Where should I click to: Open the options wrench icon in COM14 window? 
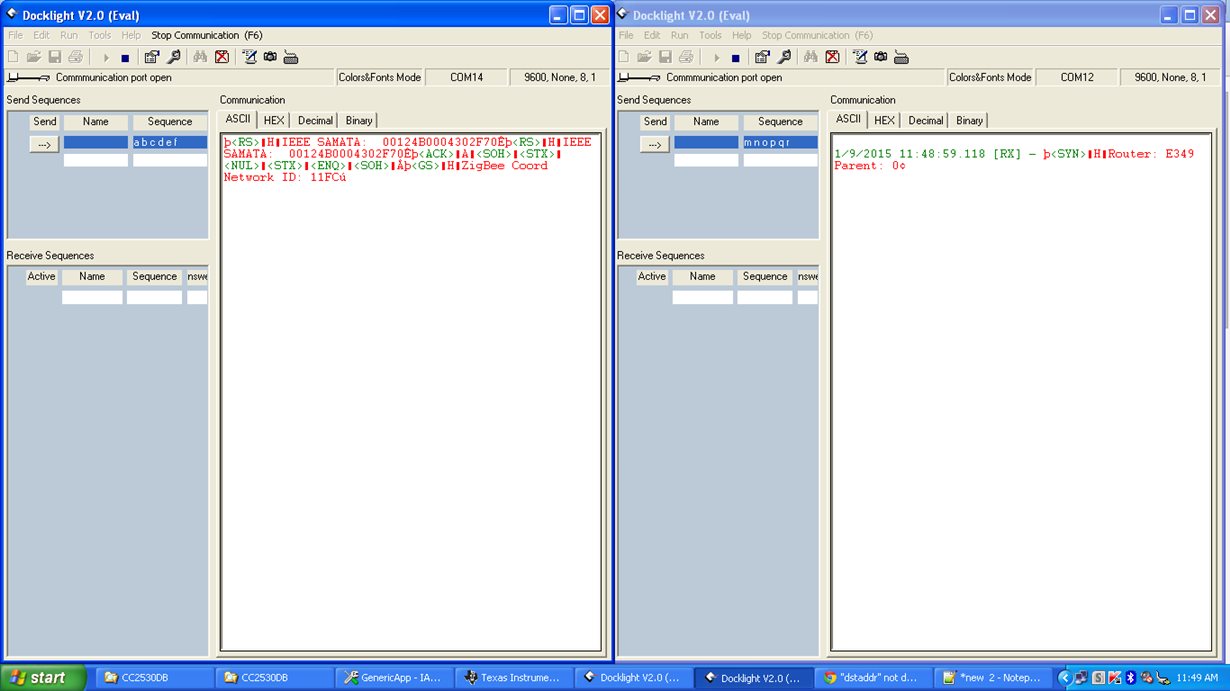coord(174,57)
